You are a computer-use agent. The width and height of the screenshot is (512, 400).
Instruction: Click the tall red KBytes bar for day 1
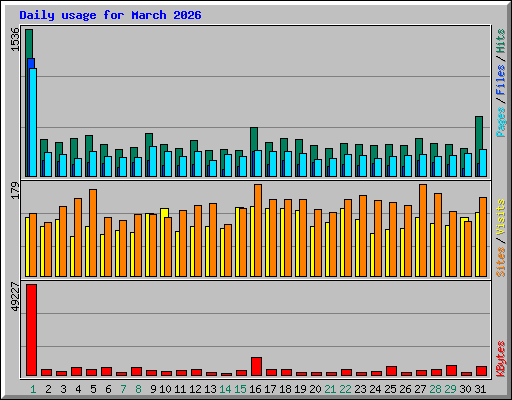(32, 330)
